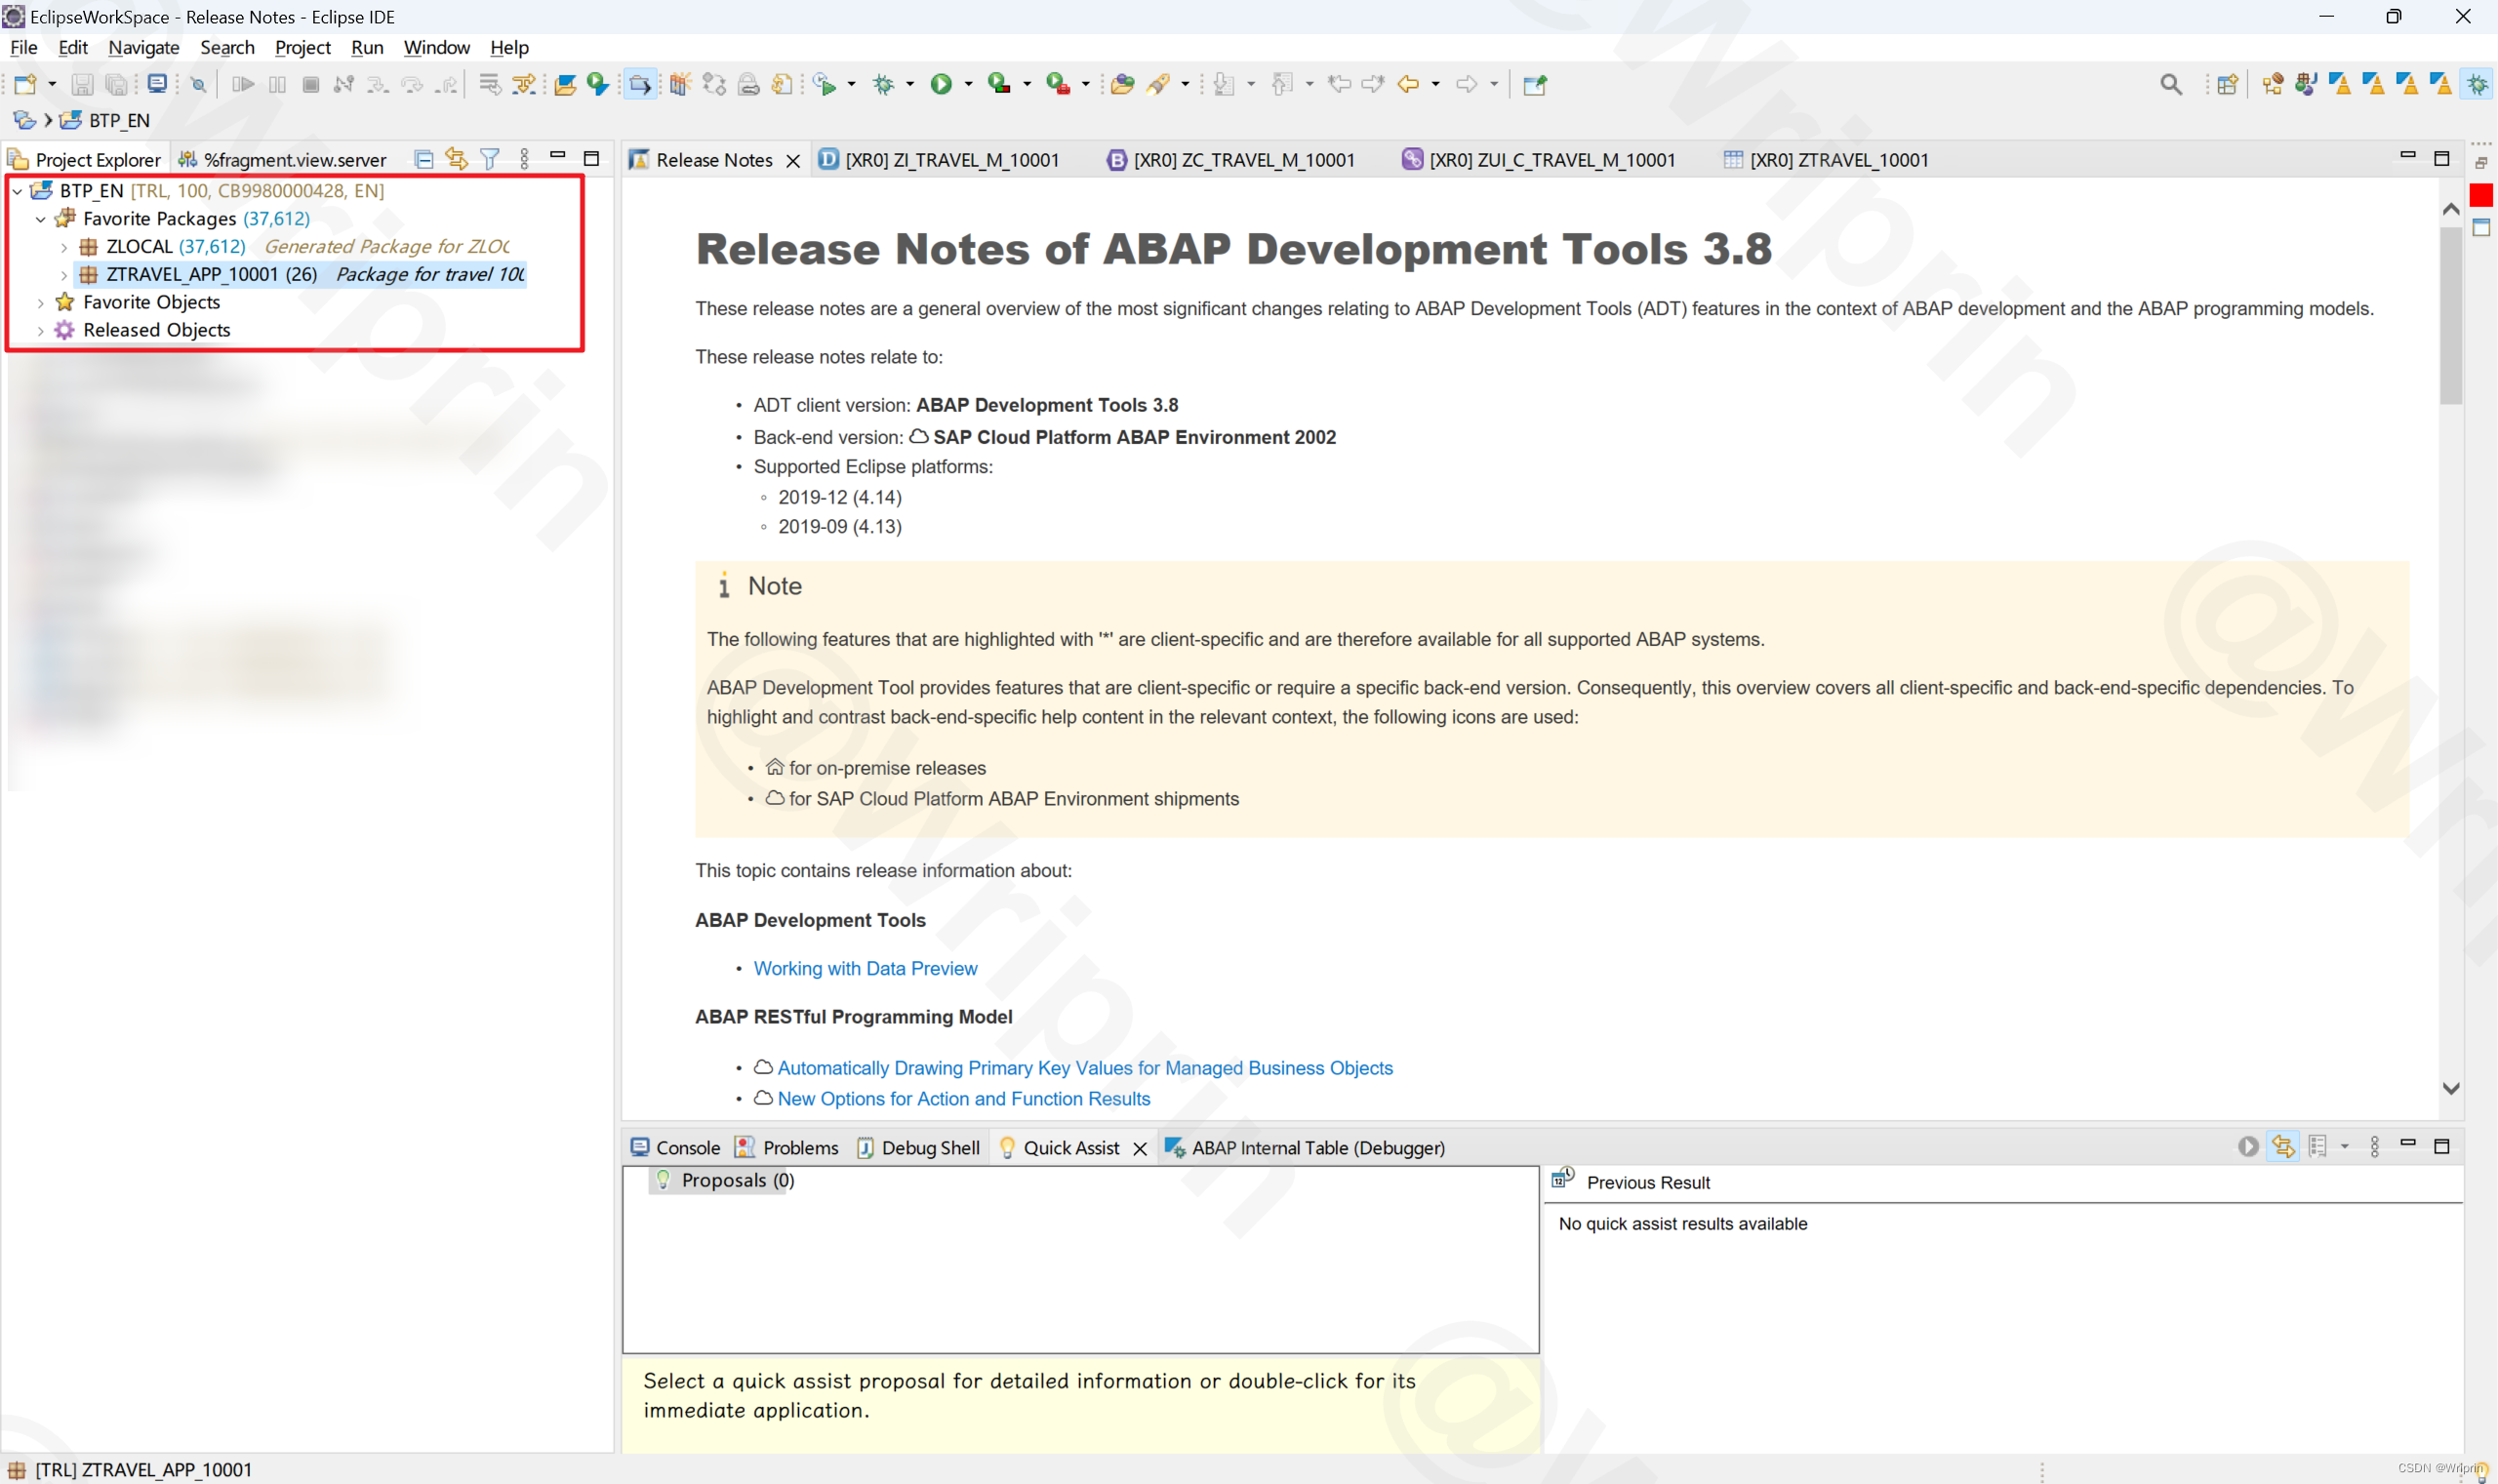Click the Project Explorer filter funnel icon
The height and width of the screenshot is (1484, 2498).
490,159
